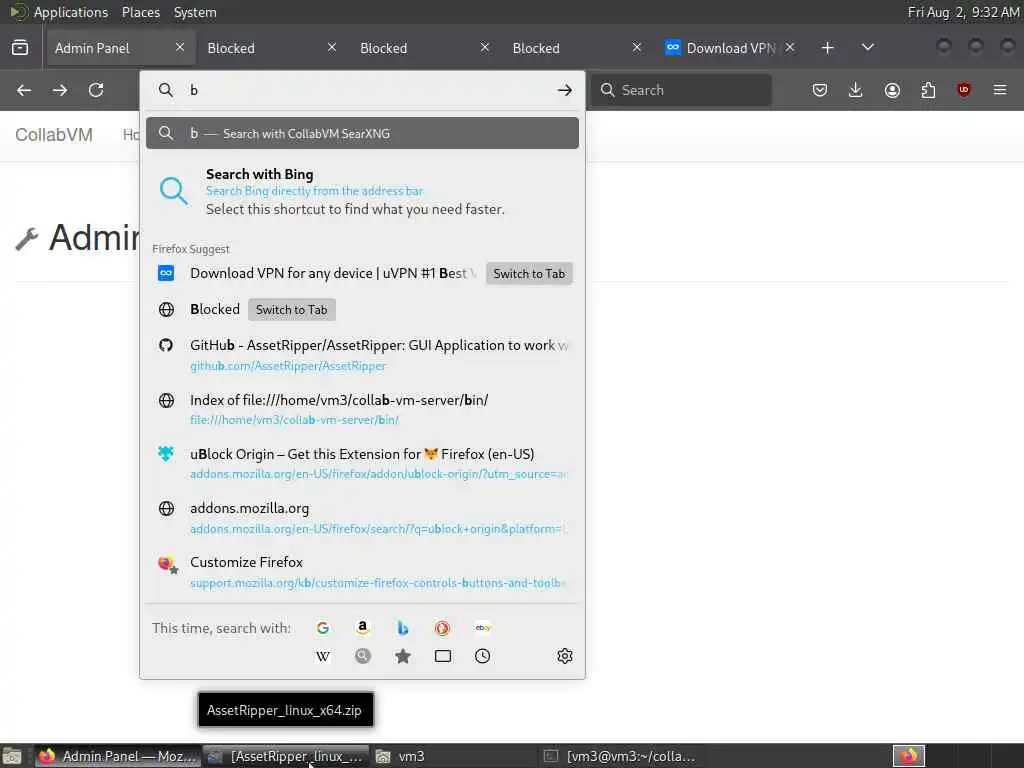Search this time with Google
1024x768 pixels.
tap(323, 628)
